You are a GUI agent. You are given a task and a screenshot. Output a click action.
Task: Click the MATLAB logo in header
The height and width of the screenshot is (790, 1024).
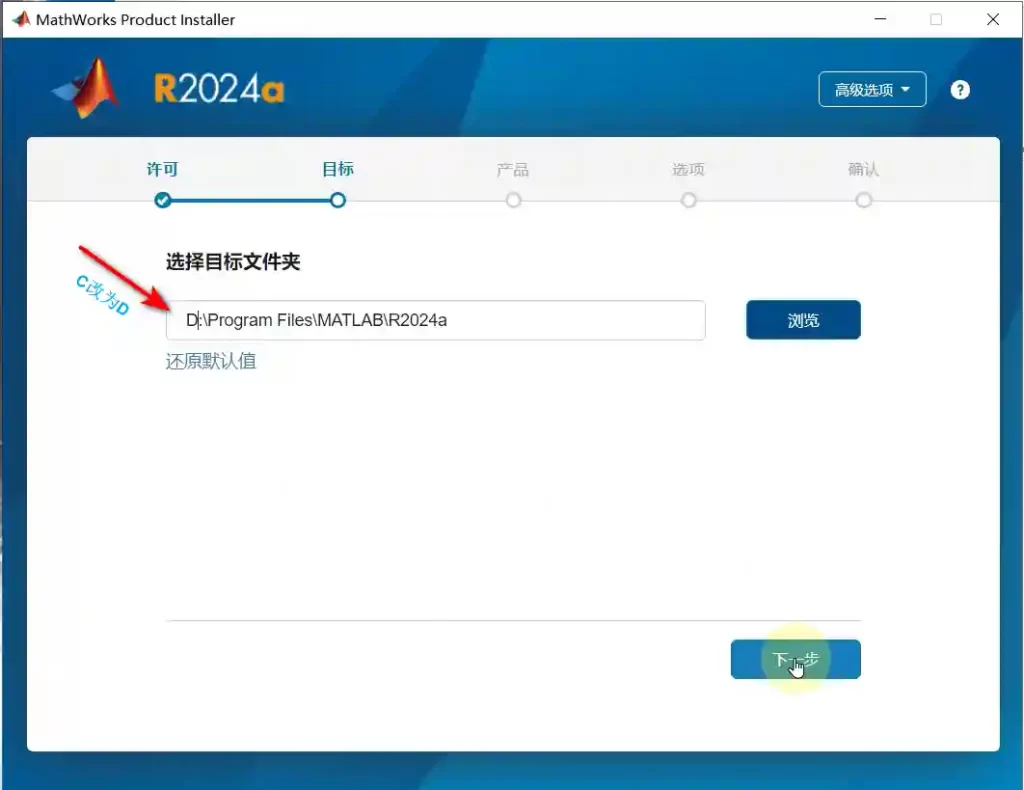pyautogui.click(x=88, y=89)
